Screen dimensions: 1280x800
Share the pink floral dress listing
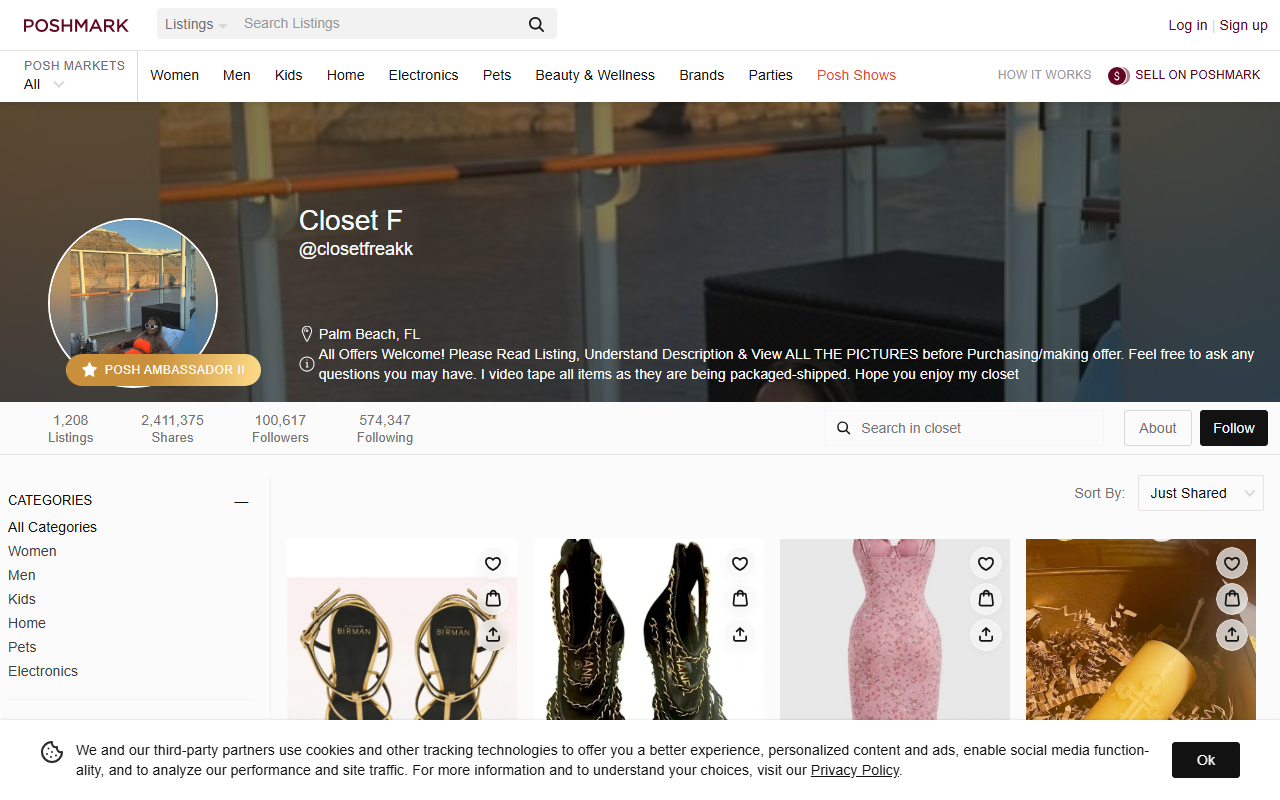click(986, 634)
